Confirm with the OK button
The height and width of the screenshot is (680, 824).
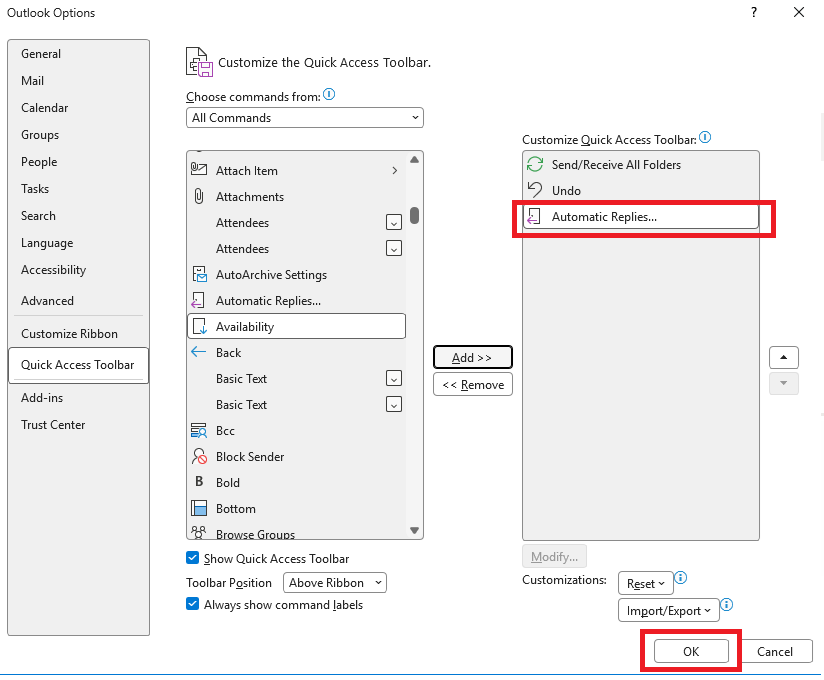coord(691,651)
